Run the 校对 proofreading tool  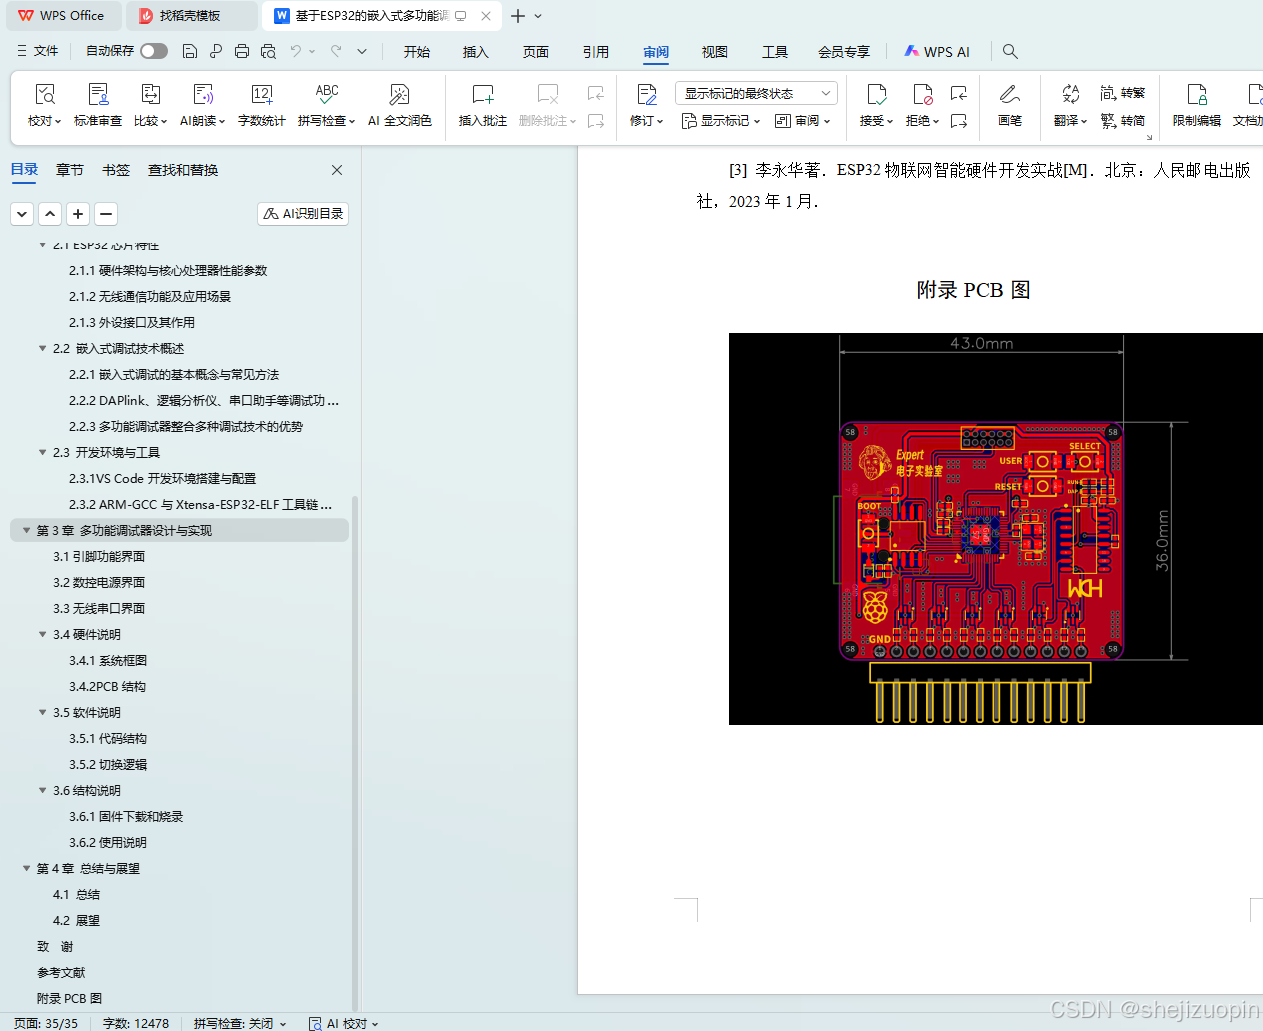[x=41, y=107]
